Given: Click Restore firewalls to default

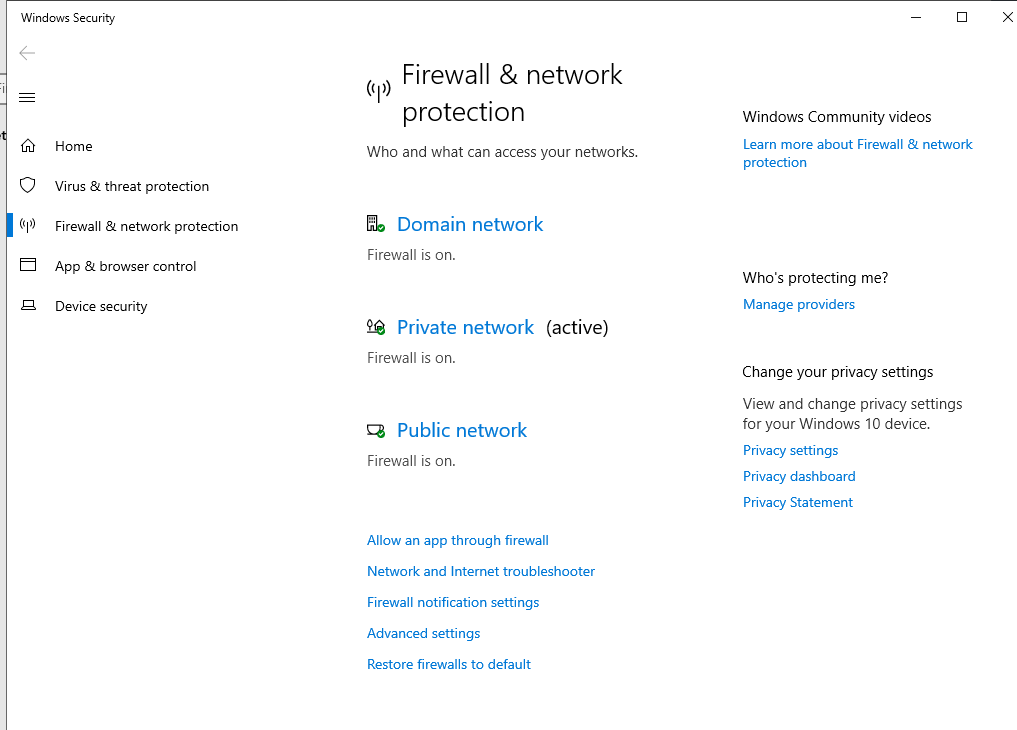Looking at the screenshot, I should click(449, 665).
